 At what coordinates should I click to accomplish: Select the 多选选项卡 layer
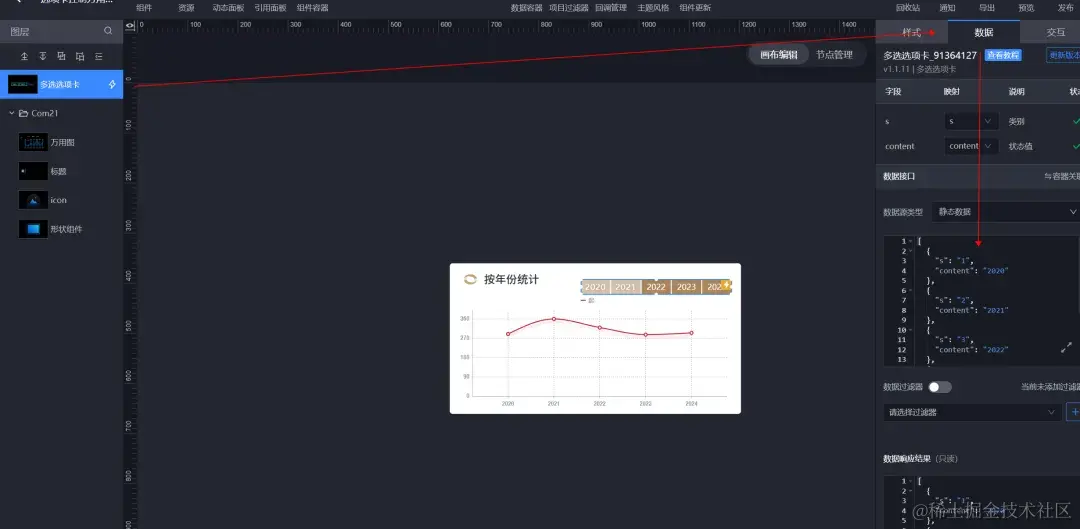click(61, 84)
